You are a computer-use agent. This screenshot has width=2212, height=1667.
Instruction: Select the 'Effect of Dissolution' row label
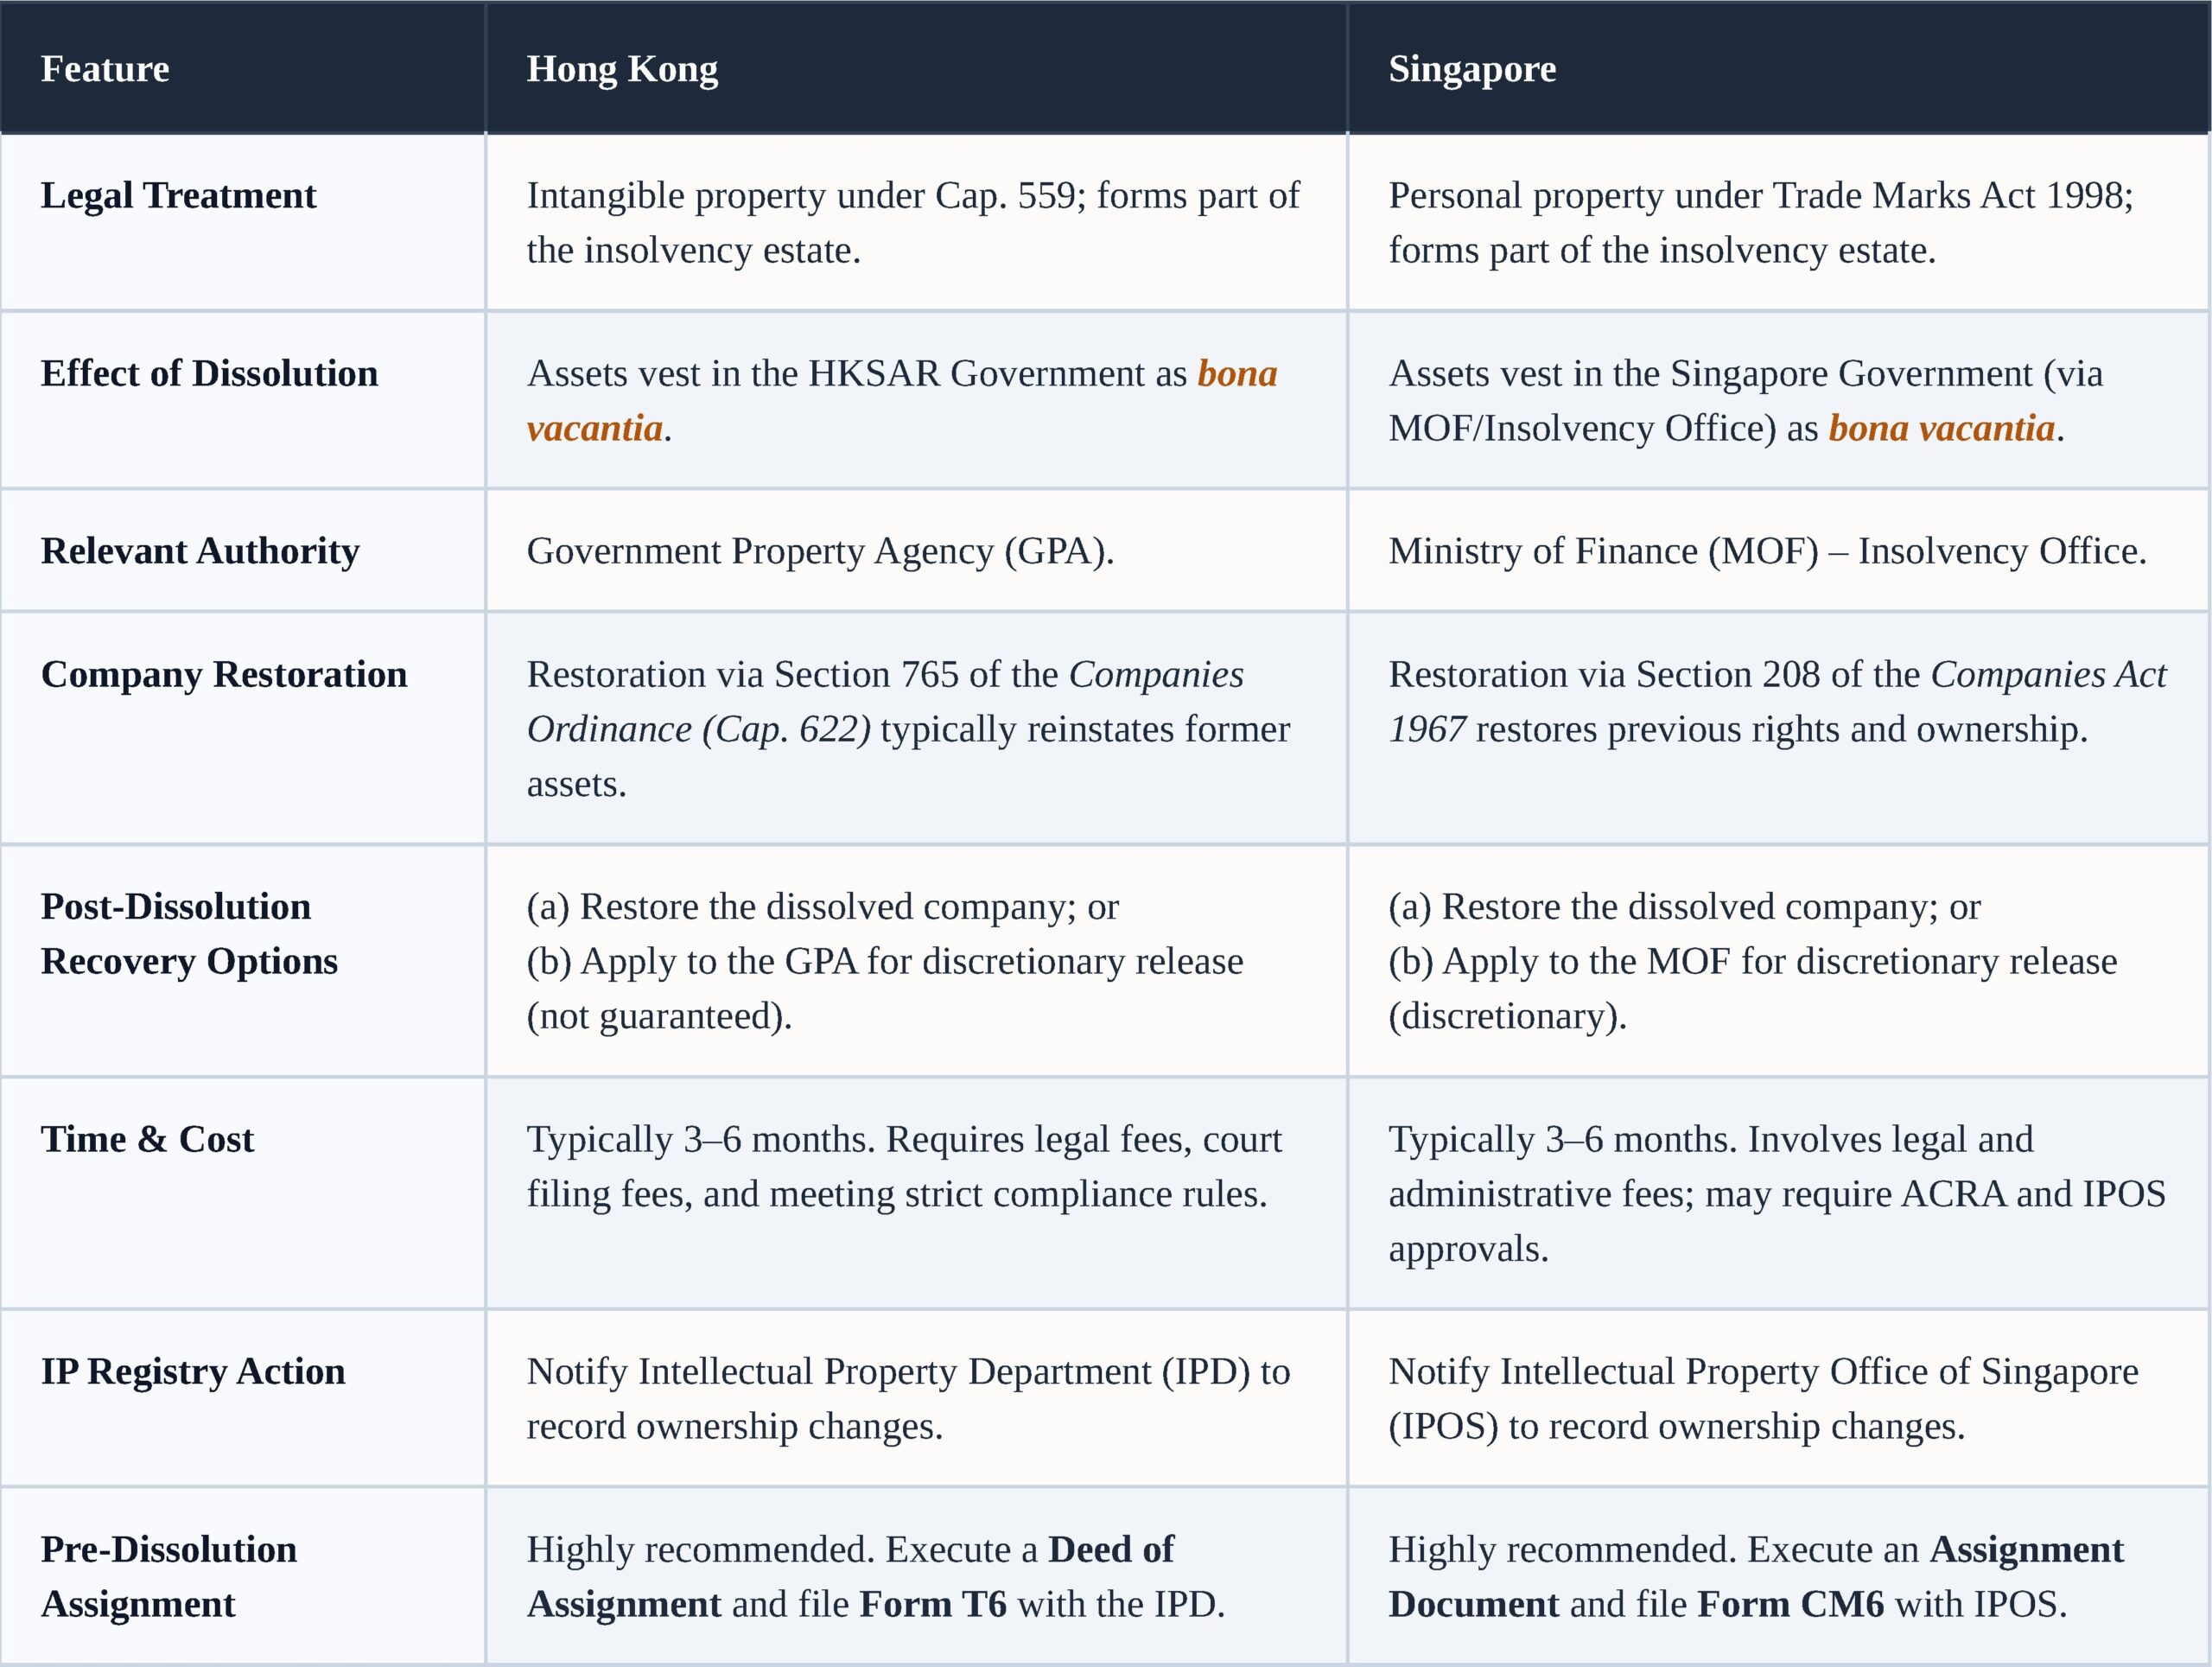coord(243,400)
